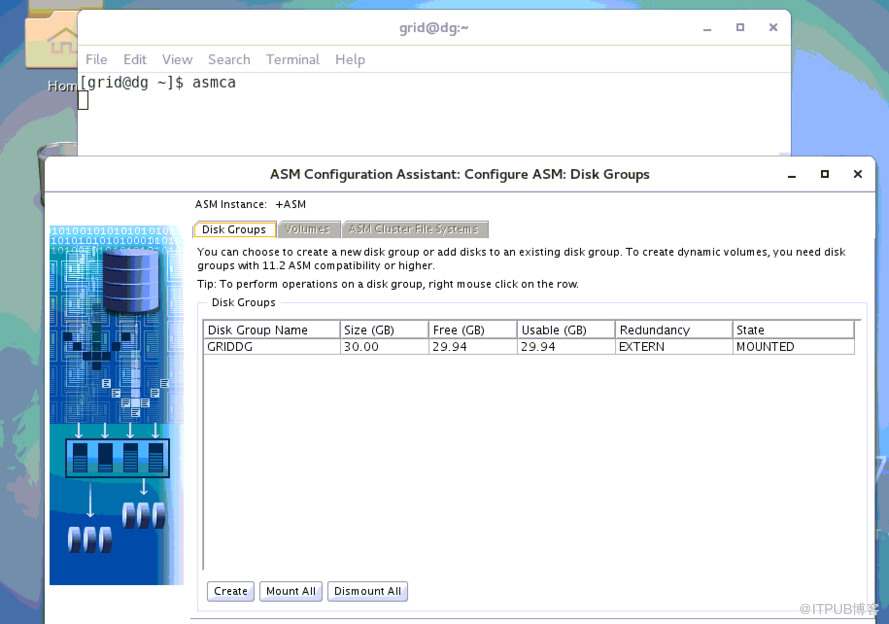Minimize the grid@dg terminal window
The width and height of the screenshot is (889, 624).
coord(707,28)
